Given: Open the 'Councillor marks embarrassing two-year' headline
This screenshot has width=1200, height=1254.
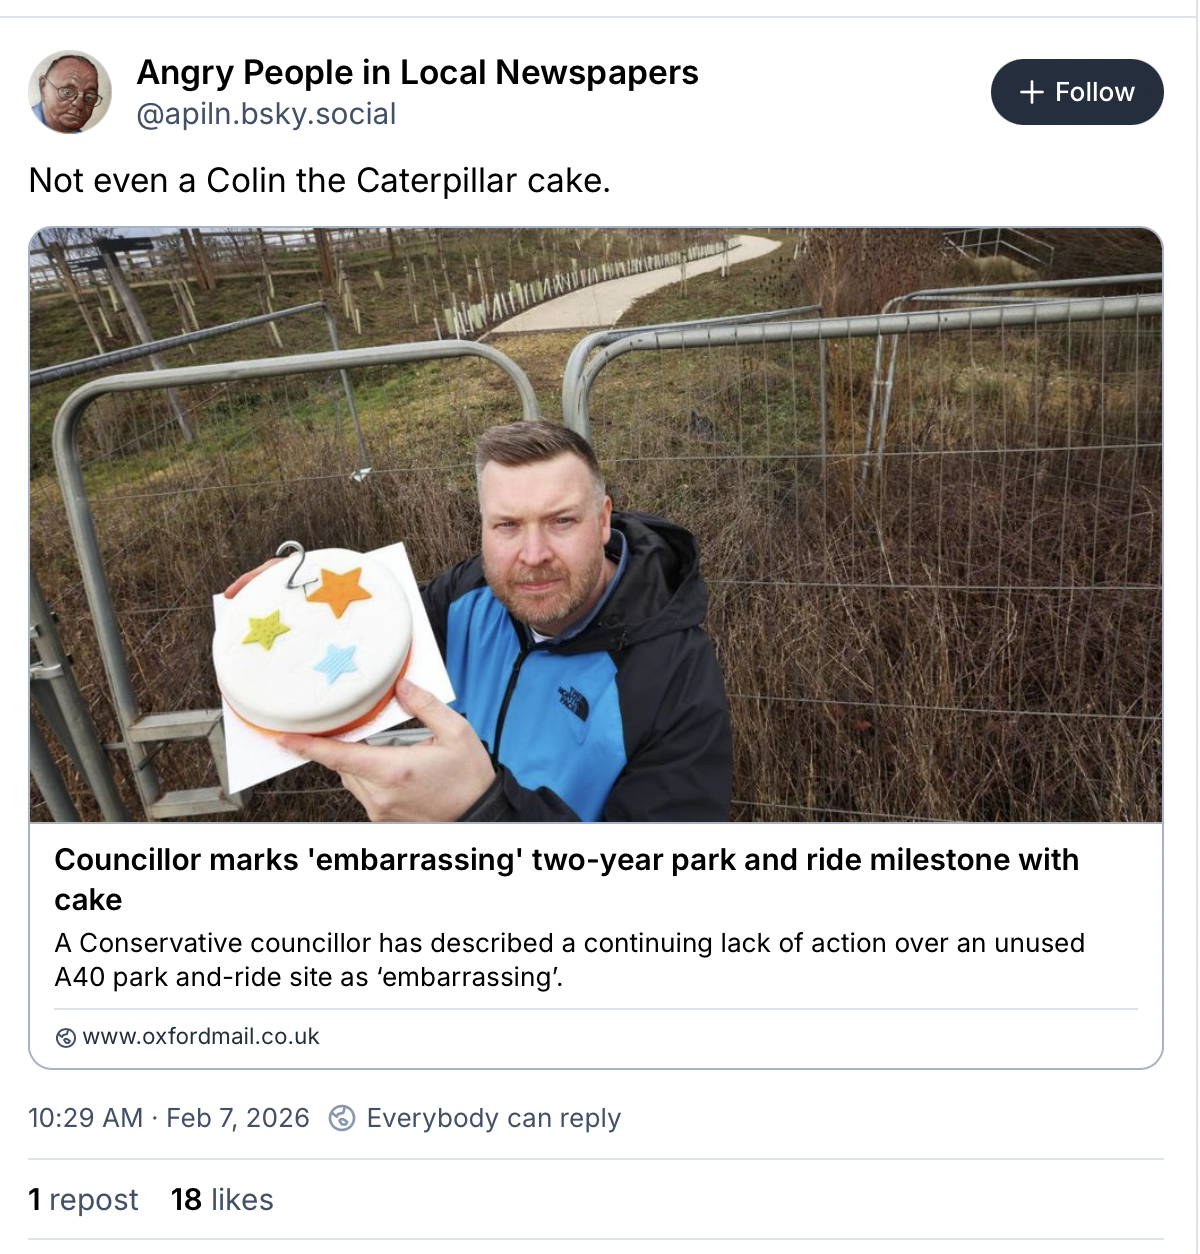Looking at the screenshot, I should pyautogui.click(x=566, y=879).
